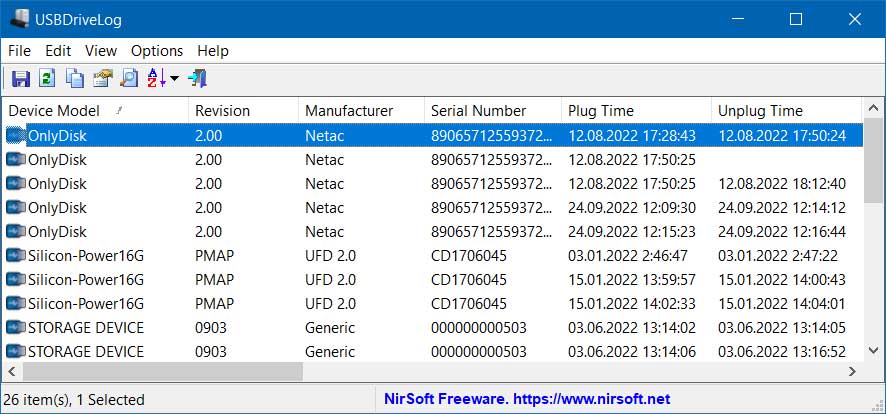The height and width of the screenshot is (414, 886).
Task: Click the Exit door toolbar icon
Action: pyautogui.click(x=197, y=78)
